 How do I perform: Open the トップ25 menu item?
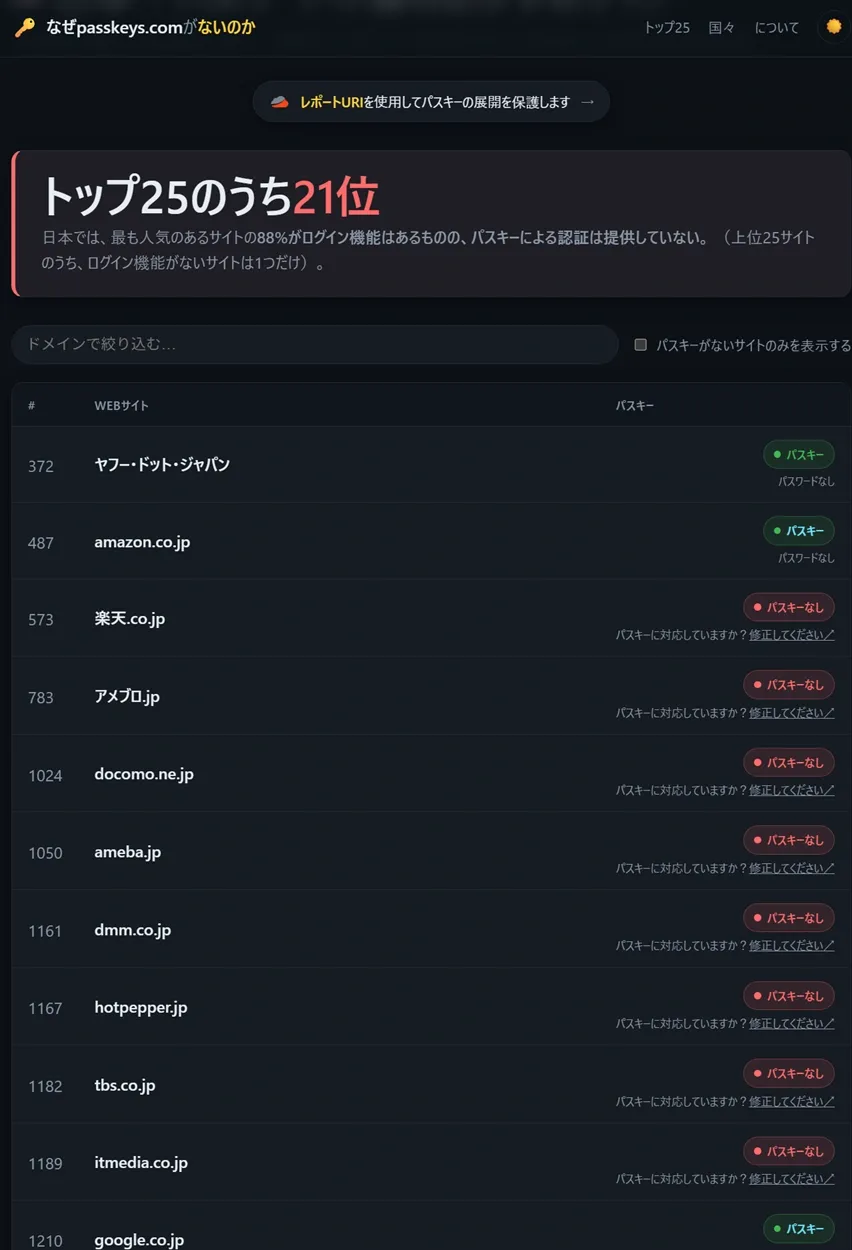click(667, 27)
